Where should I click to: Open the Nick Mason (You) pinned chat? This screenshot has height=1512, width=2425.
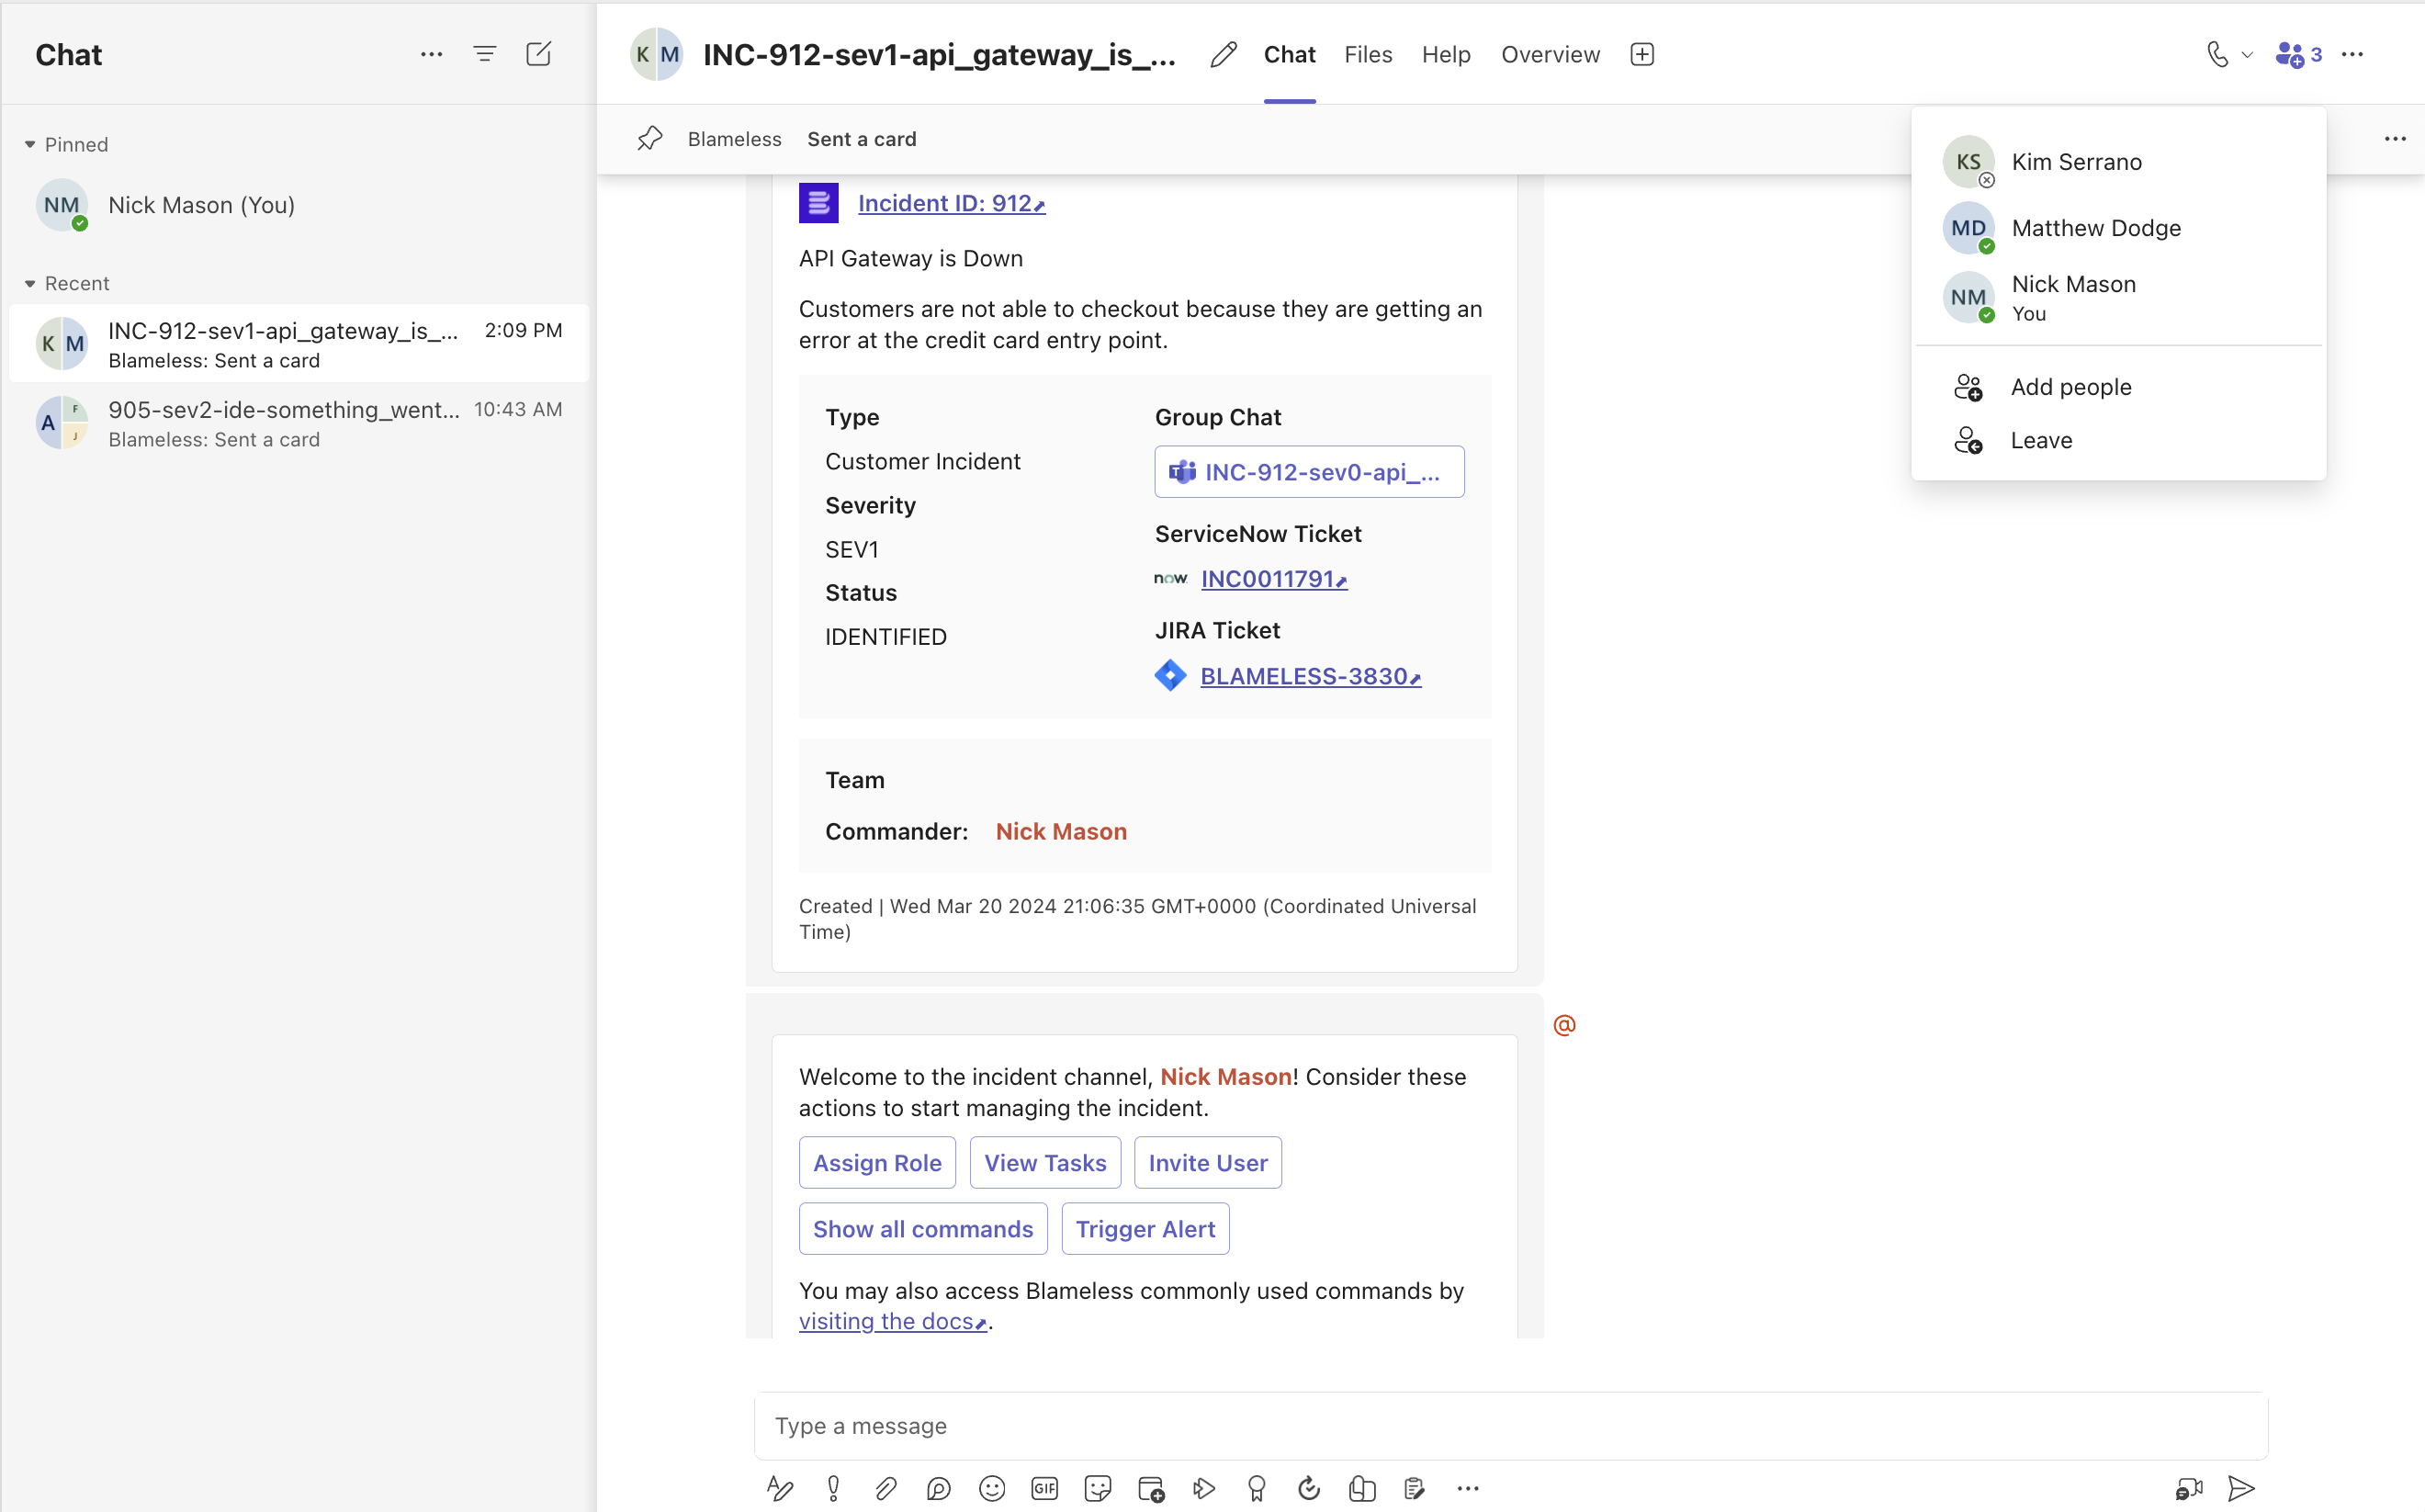click(x=298, y=205)
